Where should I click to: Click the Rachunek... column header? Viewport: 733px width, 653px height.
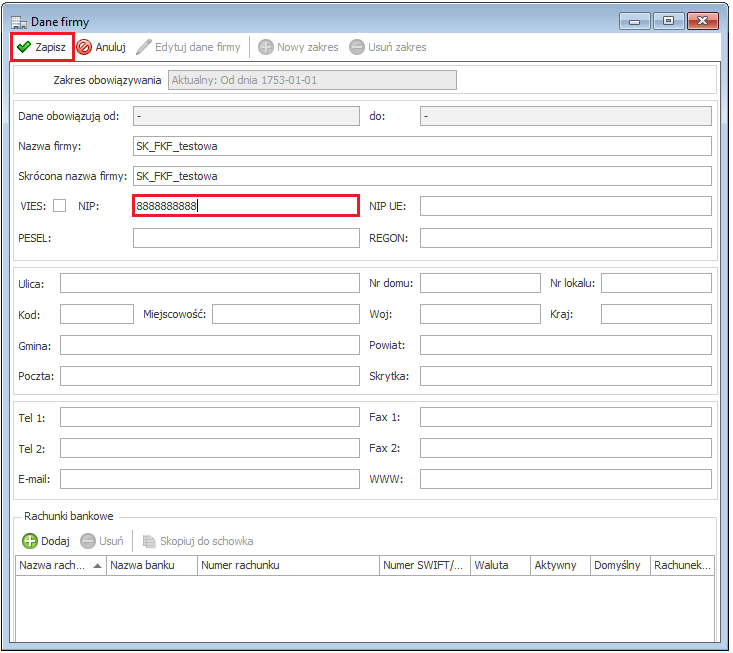pos(683,566)
